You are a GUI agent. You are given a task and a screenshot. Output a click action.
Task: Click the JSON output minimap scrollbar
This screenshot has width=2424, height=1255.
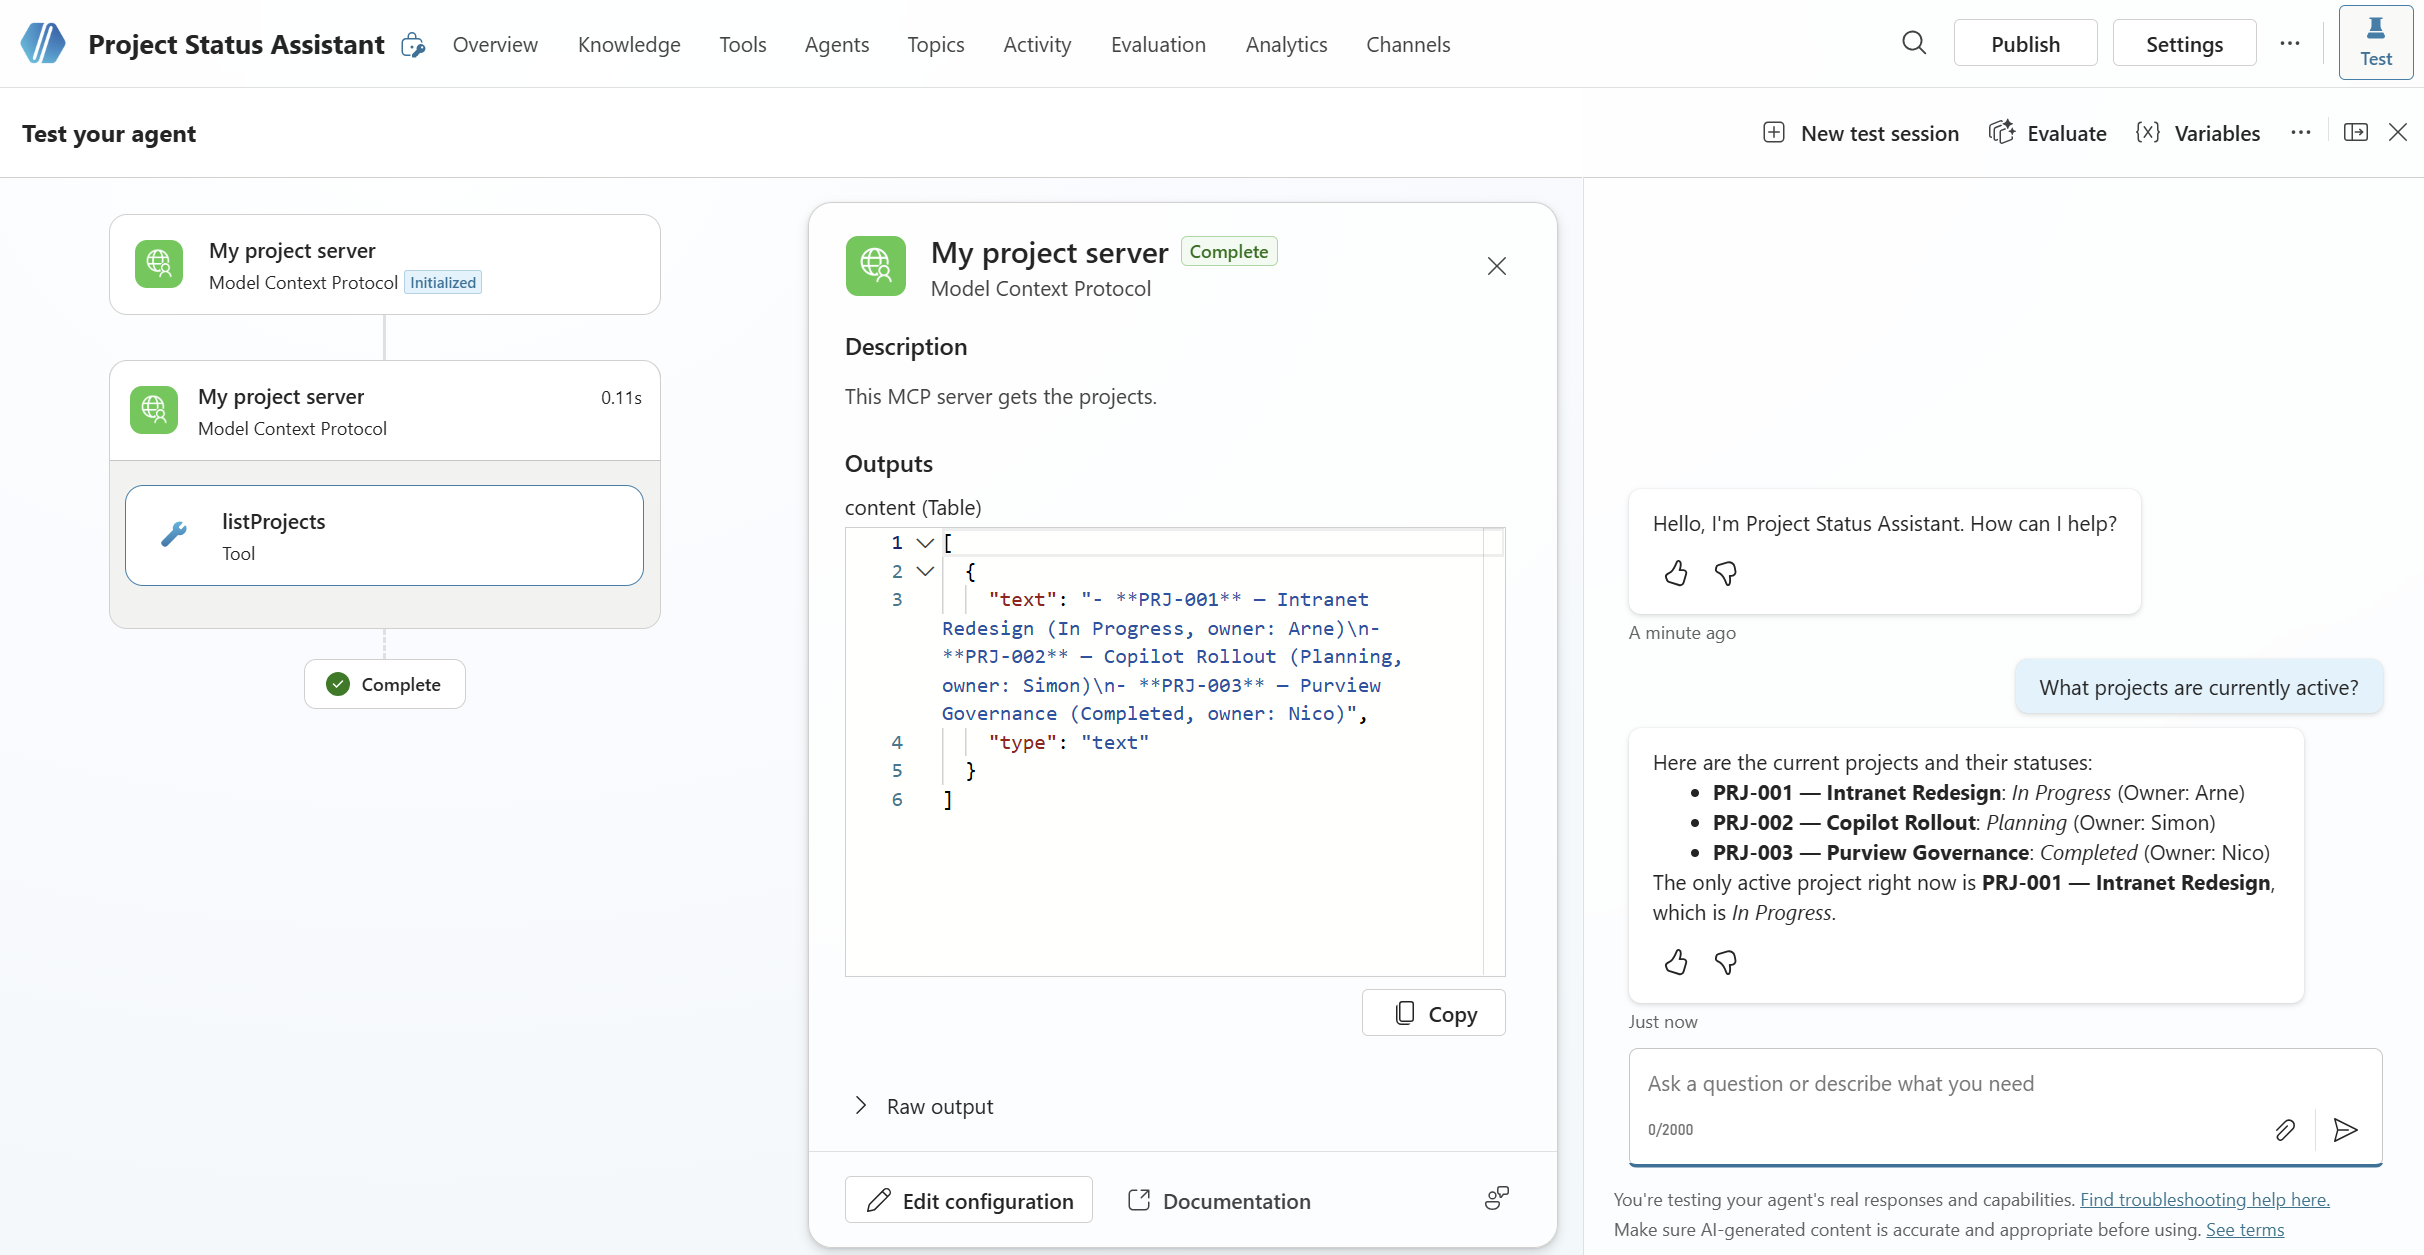click(x=1493, y=750)
